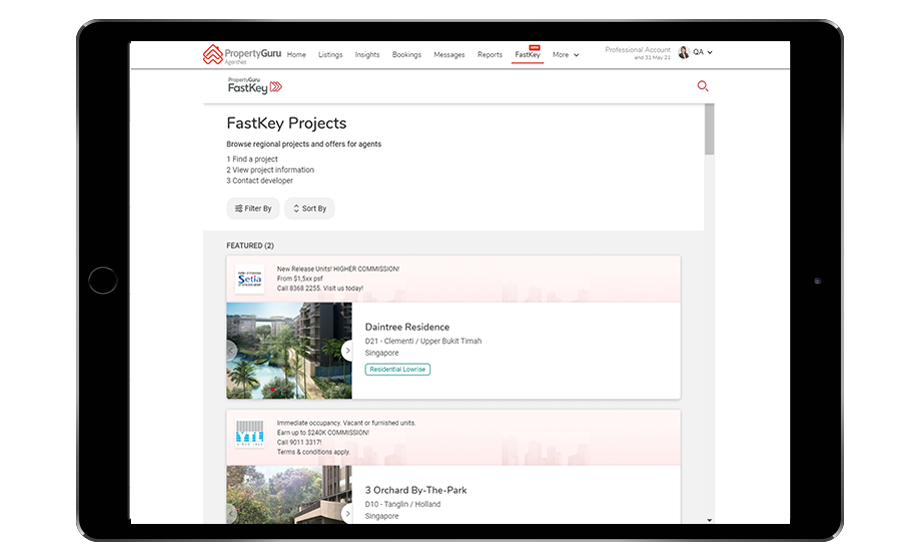Open the FastKey search magnifier icon
Screen dimensions: 920x560
[702, 86]
